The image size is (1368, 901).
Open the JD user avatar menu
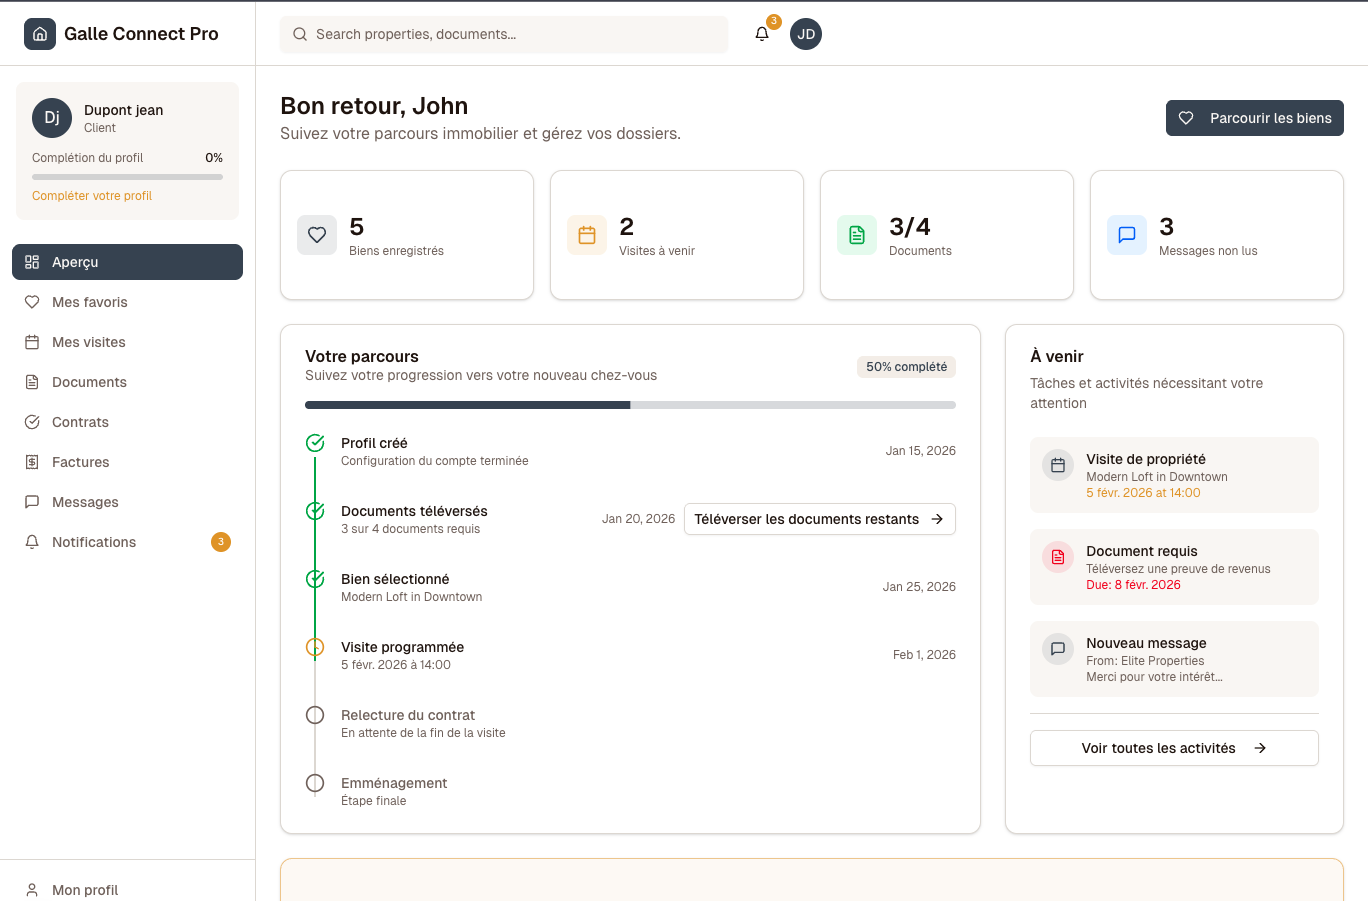(x=806, y=34)
